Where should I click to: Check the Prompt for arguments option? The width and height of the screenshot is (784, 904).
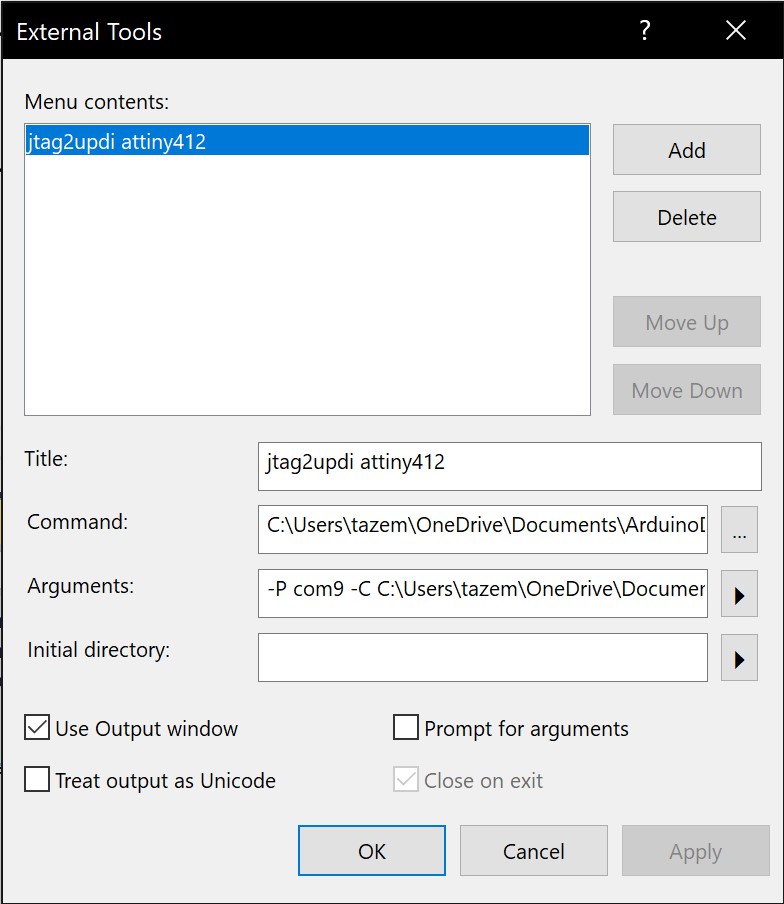tap(406, 728)
